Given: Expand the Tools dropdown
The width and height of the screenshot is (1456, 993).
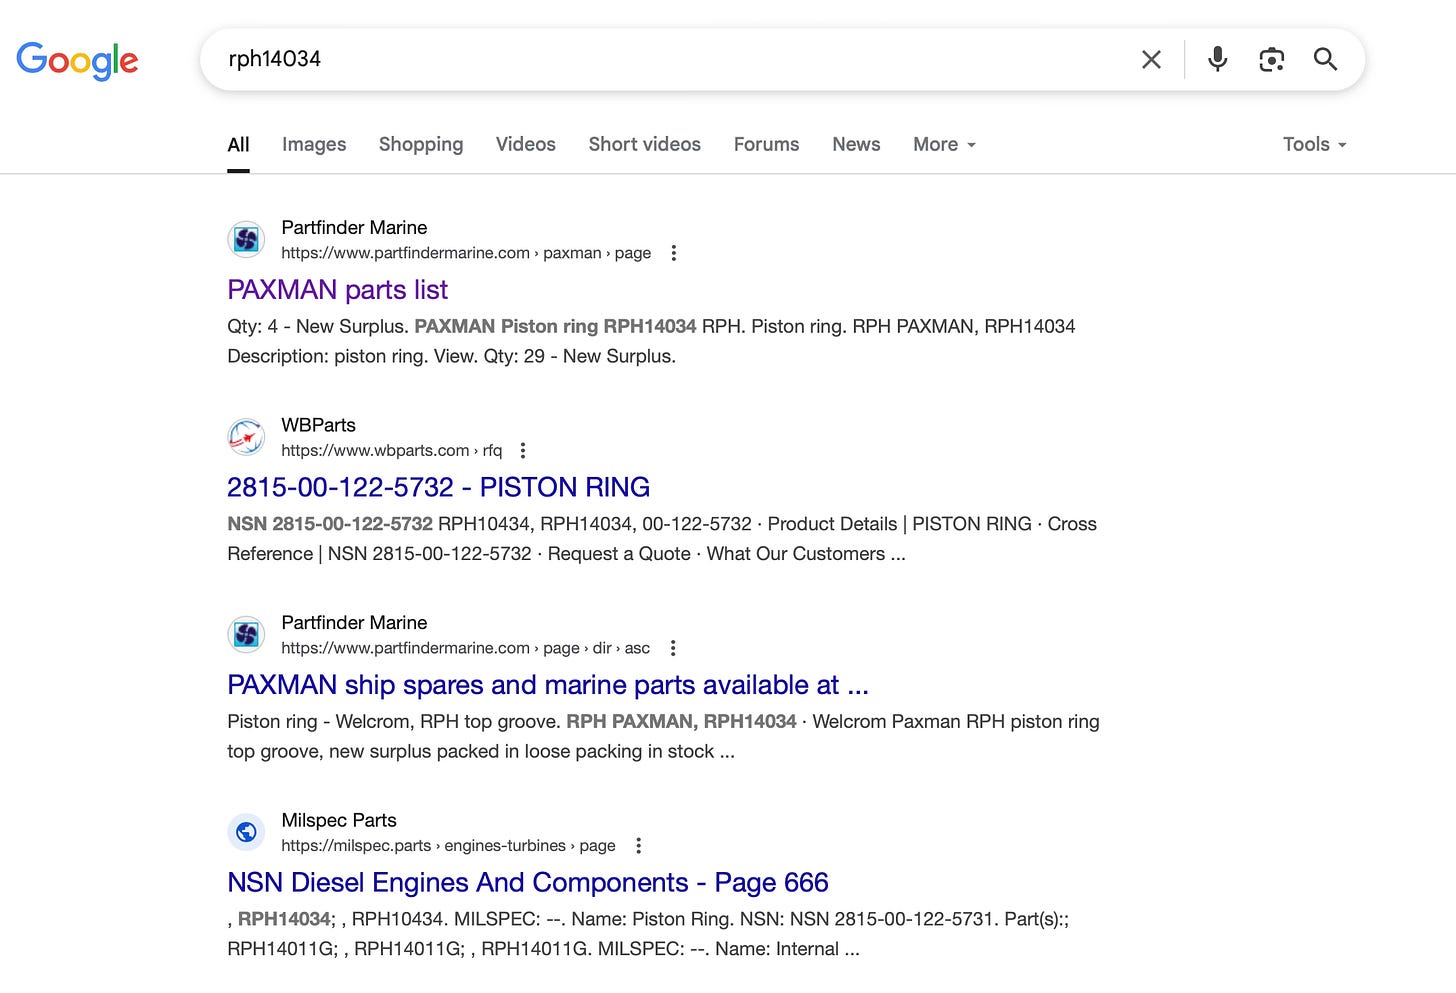Looking at the screenshot, I should (1315, 144).
